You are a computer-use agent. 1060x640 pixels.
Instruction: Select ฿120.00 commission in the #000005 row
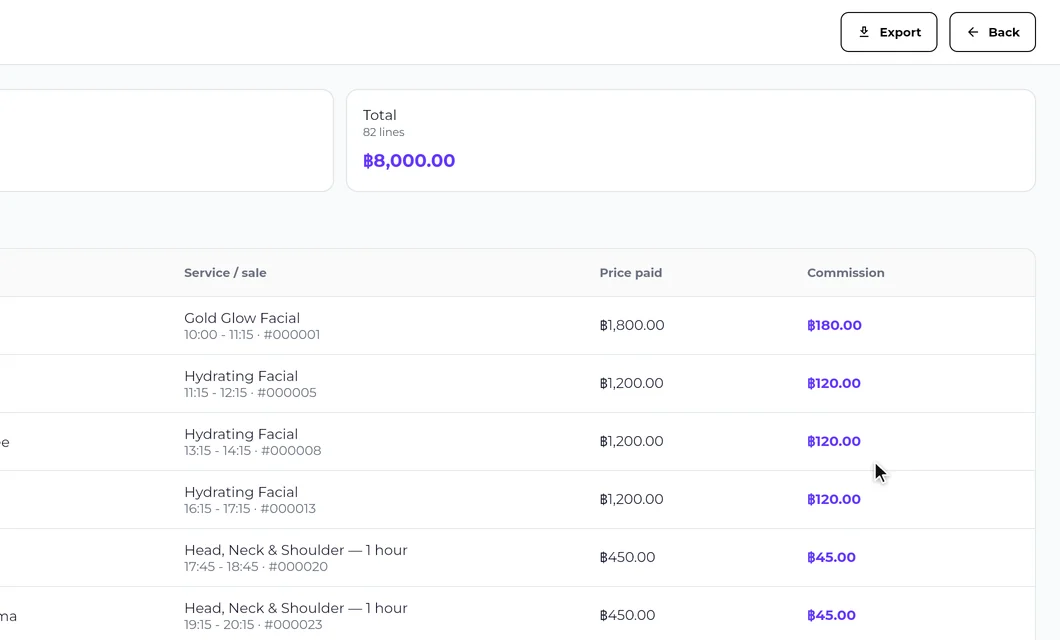click(x=834, y=383)
